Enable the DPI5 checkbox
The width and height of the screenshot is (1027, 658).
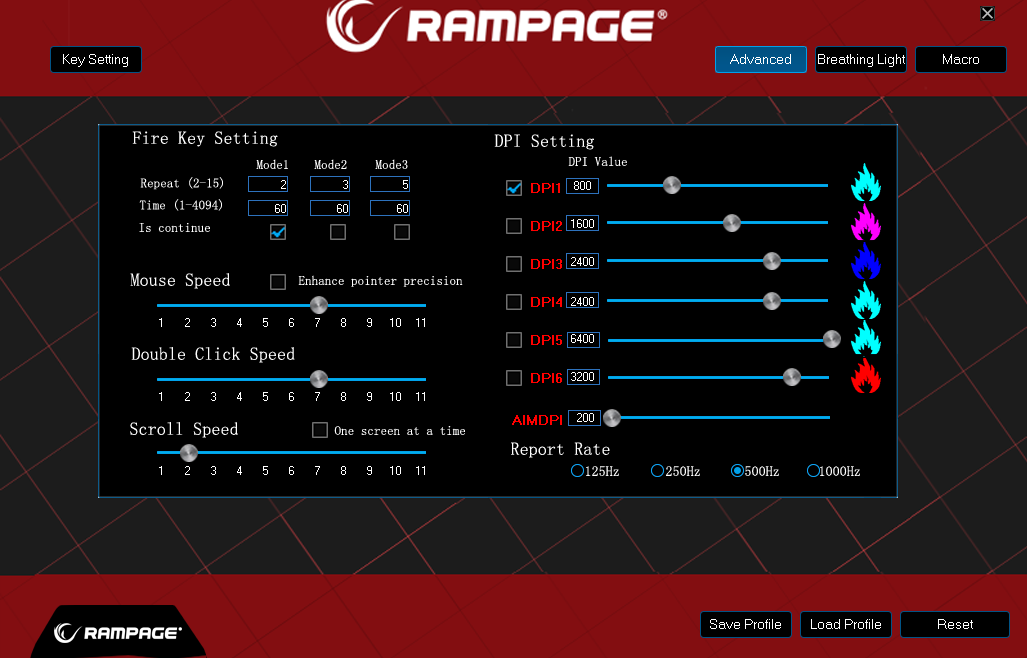pyautogui.click(x=514, y=340)
